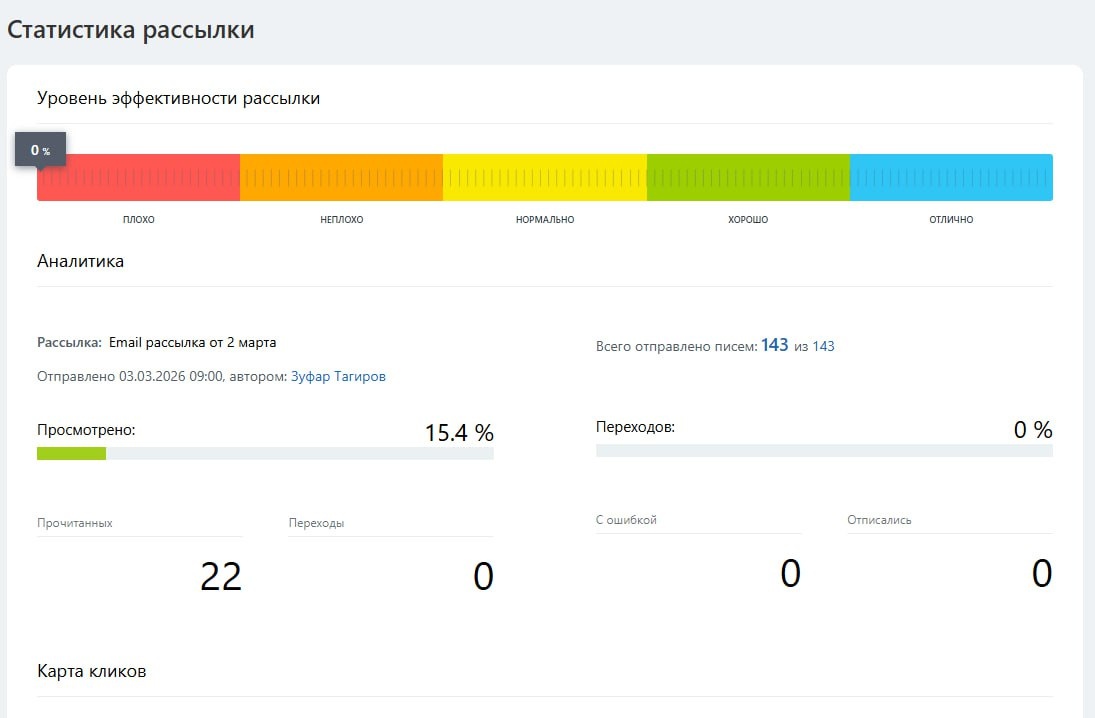
Task: Click the text Email рассылка от 2 марта
Action: point(192,342)
